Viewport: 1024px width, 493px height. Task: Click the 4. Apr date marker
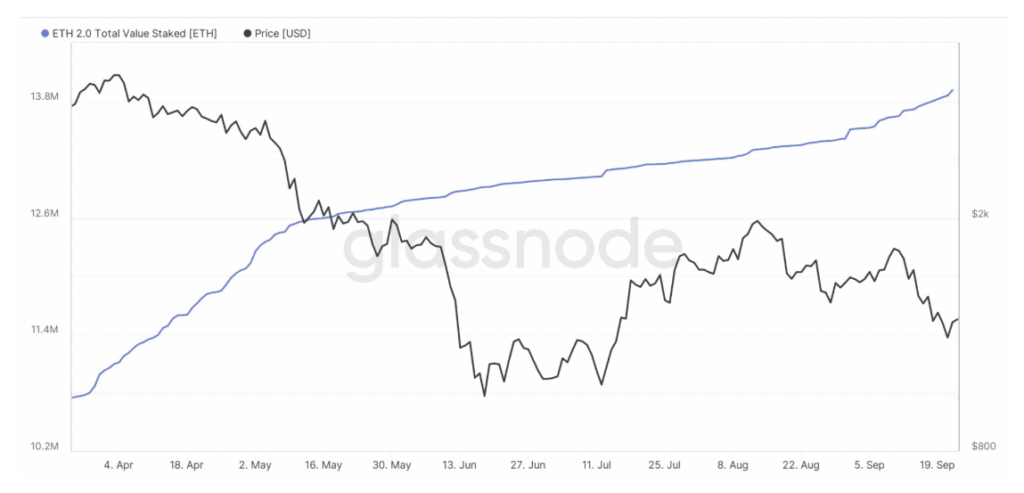tap(118, 465)
